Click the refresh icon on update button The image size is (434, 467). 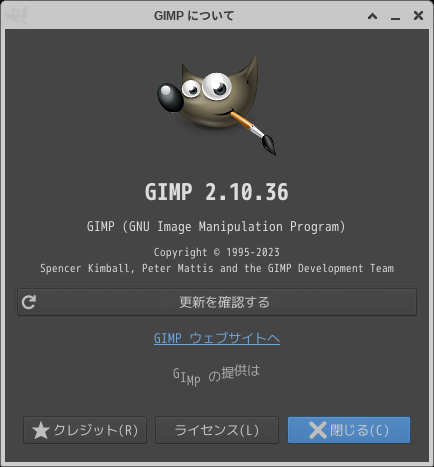pyautogui.click(x=29, y=302)
